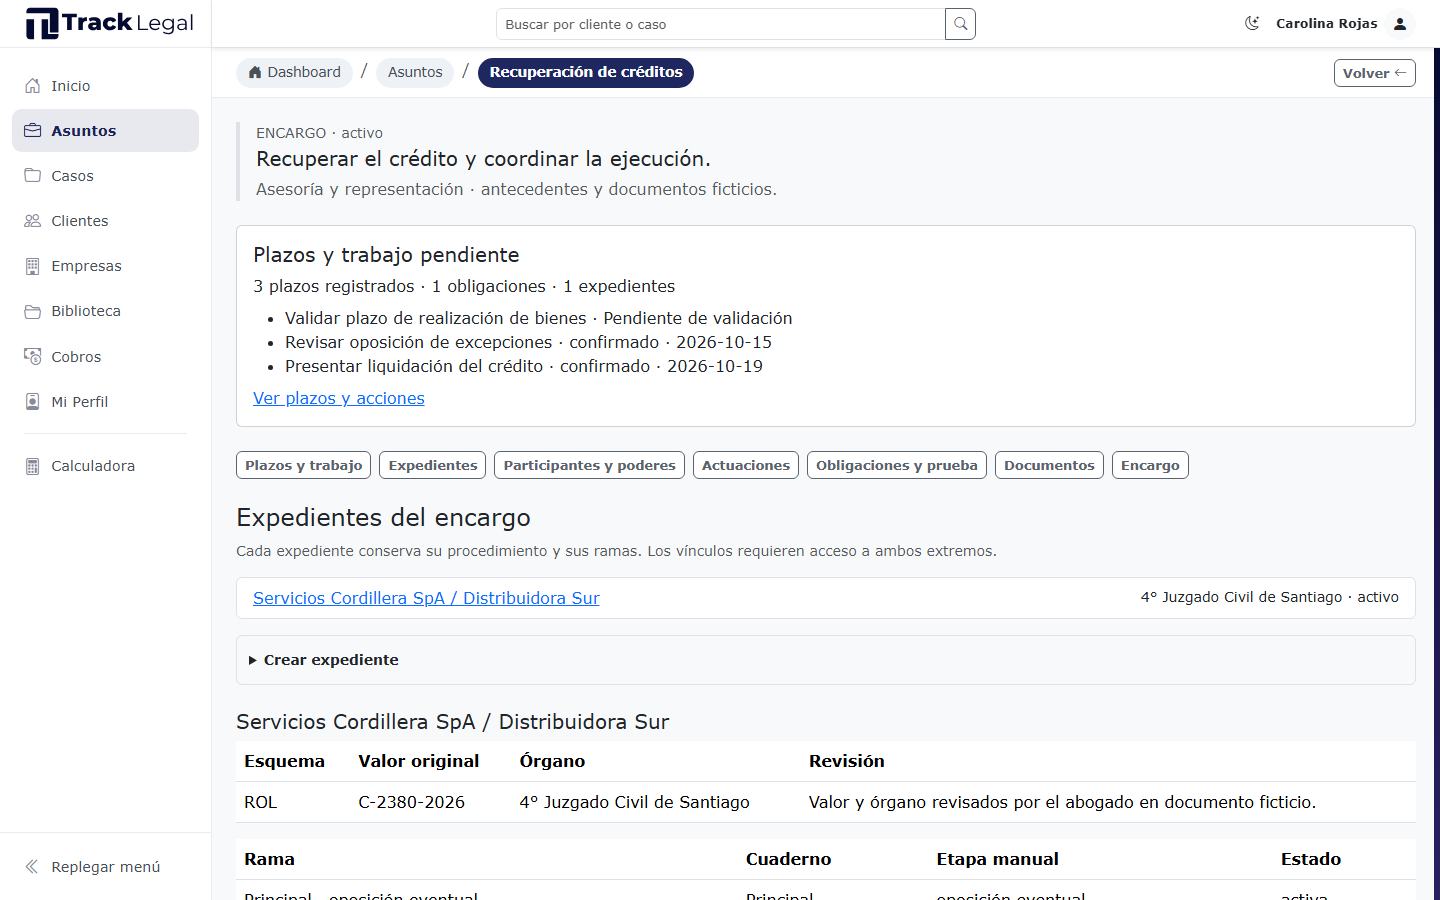Open the Obligaciones y prueba tab
This screenshot has height=900, width=1440.
[x=897, y=465]
